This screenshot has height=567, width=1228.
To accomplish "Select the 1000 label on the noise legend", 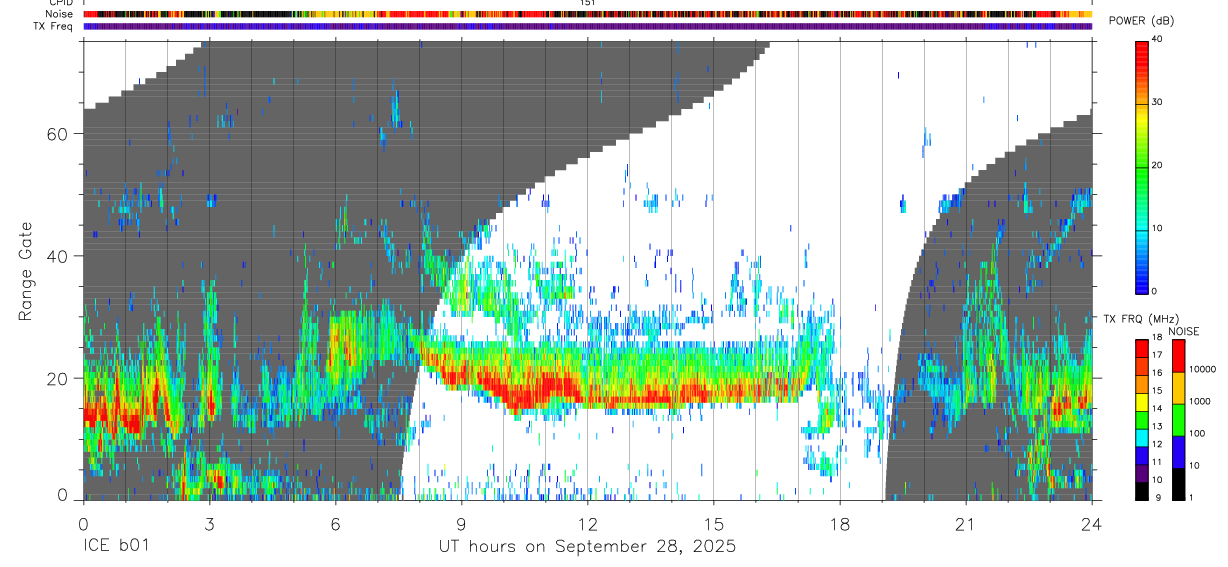I will [x=1200, y=401].
